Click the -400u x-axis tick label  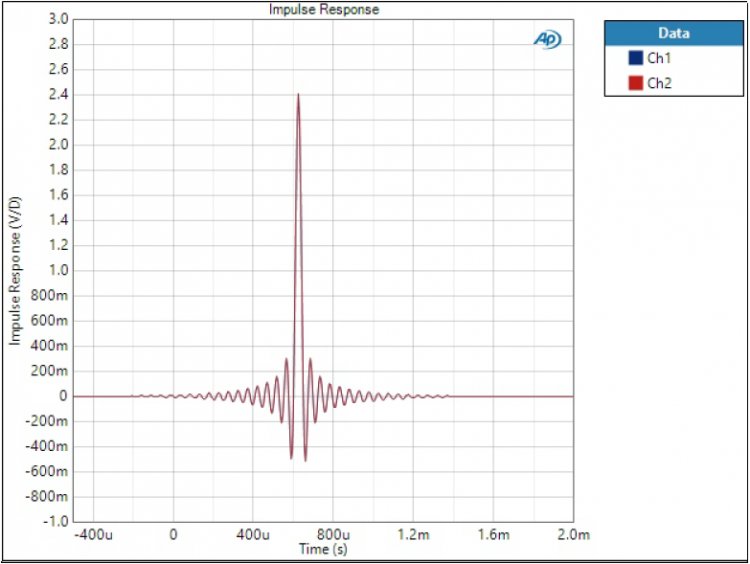(93, 534)
